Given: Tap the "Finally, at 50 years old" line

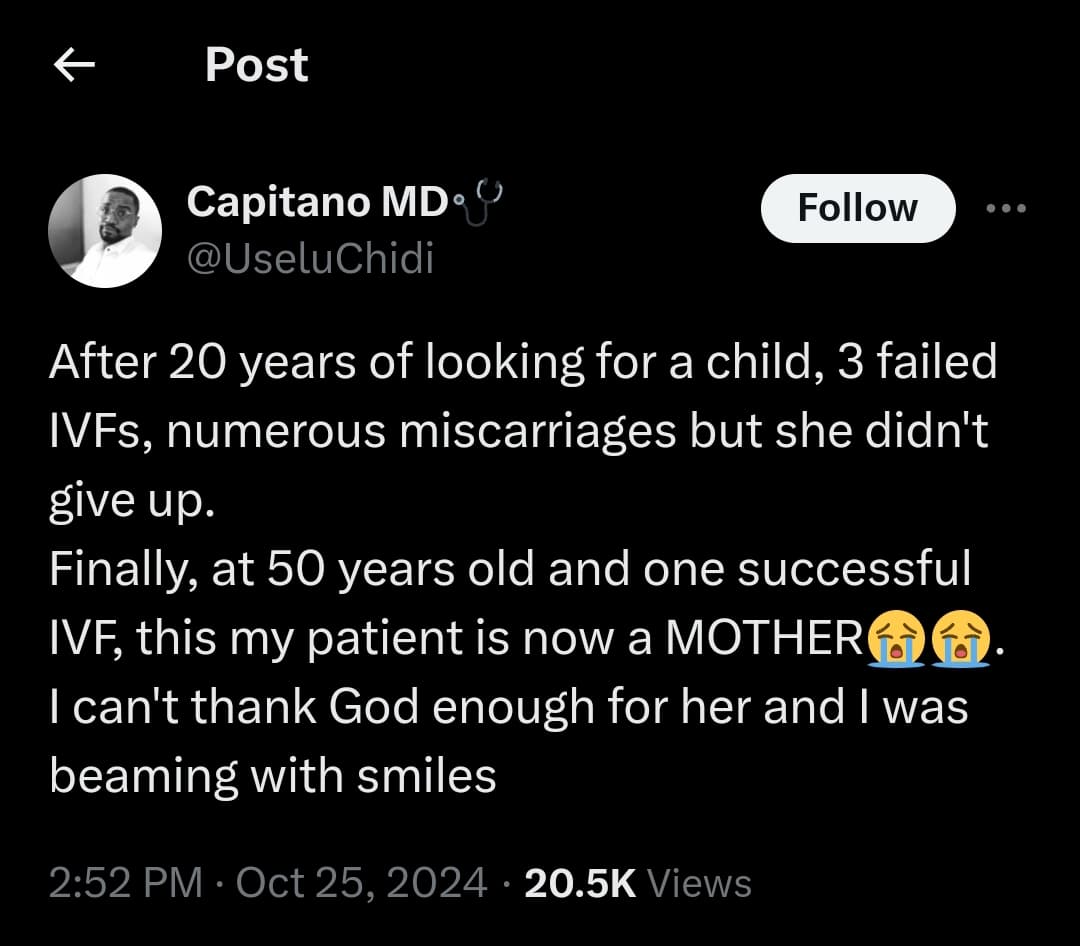Looking at the screenshot, I should (510, 570).
